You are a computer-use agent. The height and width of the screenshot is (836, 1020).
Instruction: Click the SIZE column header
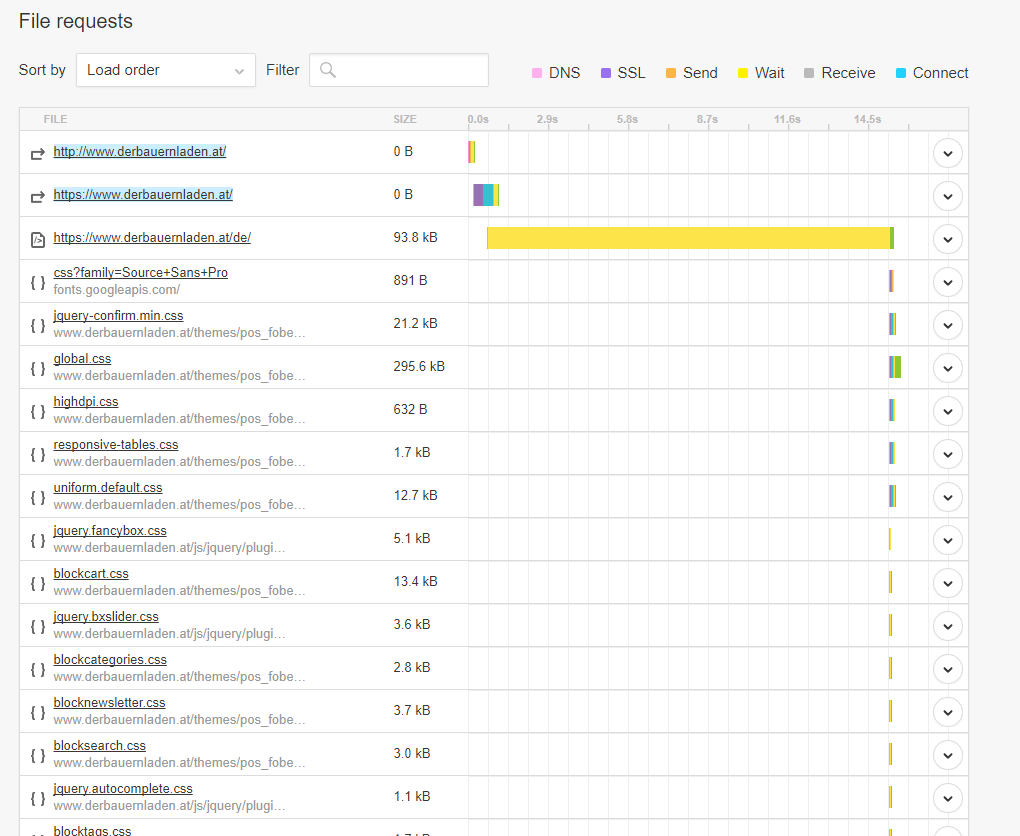click(x=405, y=119)
